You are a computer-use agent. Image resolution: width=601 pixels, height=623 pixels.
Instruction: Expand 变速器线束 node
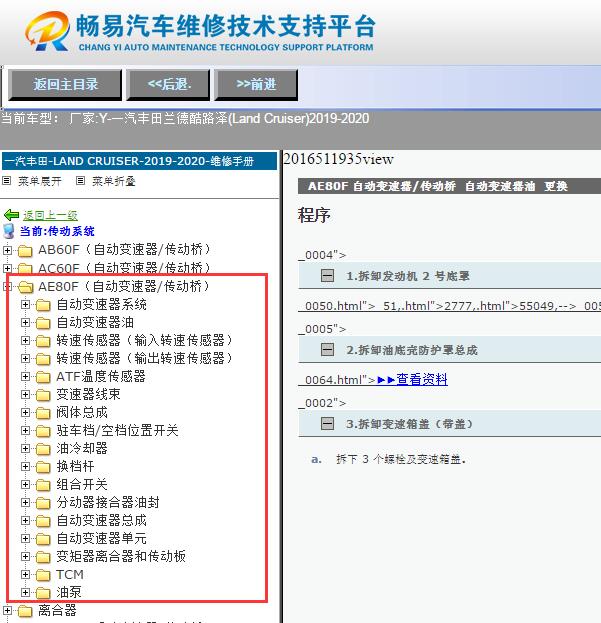click(25, 394)
